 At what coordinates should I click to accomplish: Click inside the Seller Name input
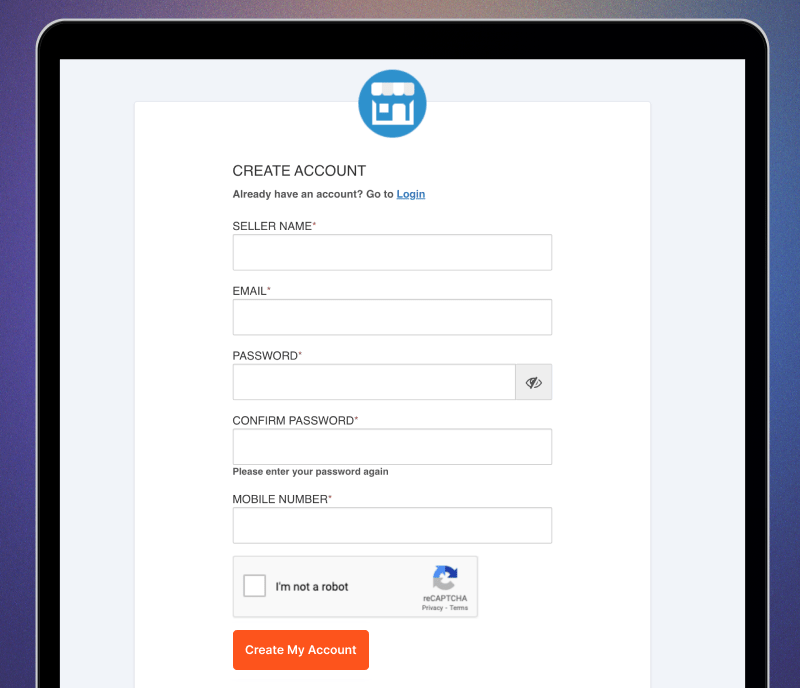click(x=392, y=252)
